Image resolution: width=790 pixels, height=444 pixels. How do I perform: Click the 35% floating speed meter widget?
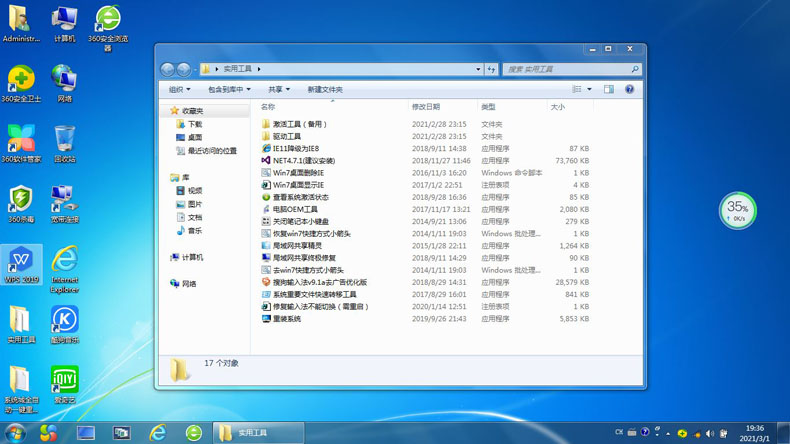pos(737,210)
